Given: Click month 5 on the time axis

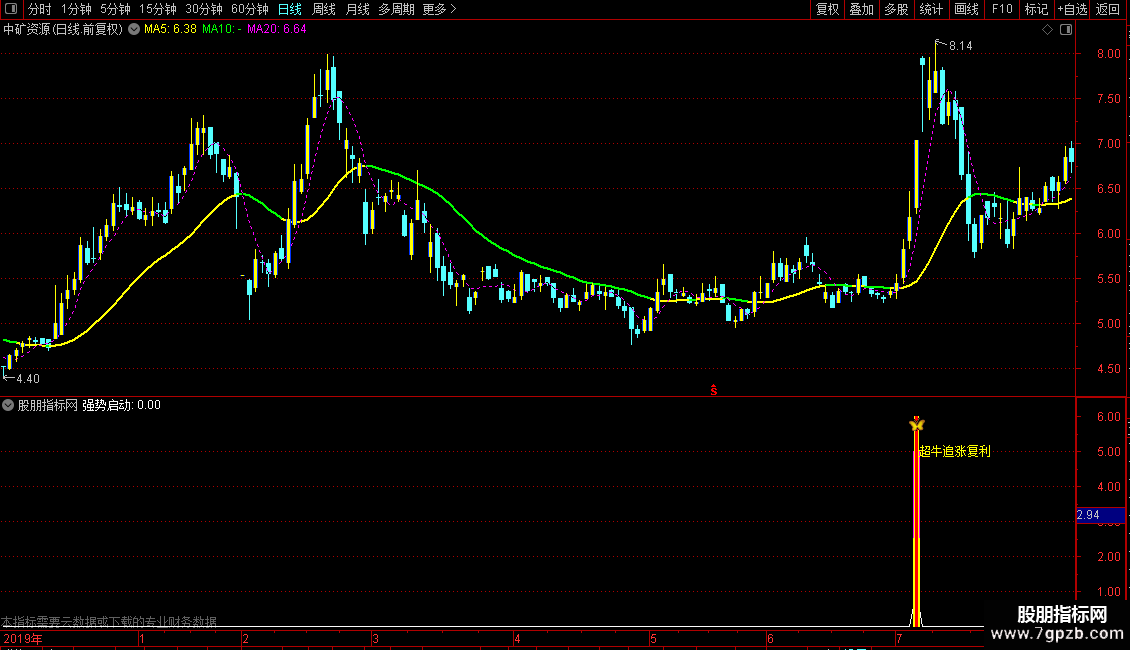Looking at the screenshot, I should tap(654, 639).
